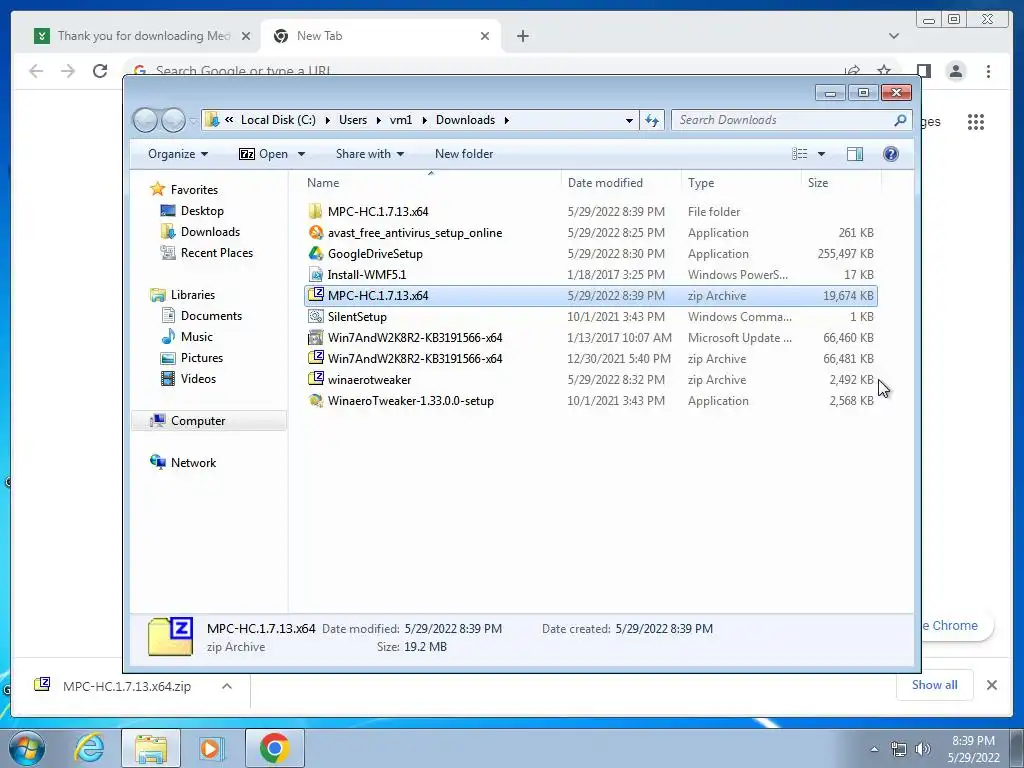Expand the view options dropdown arrow

click(x=822, y=154)
